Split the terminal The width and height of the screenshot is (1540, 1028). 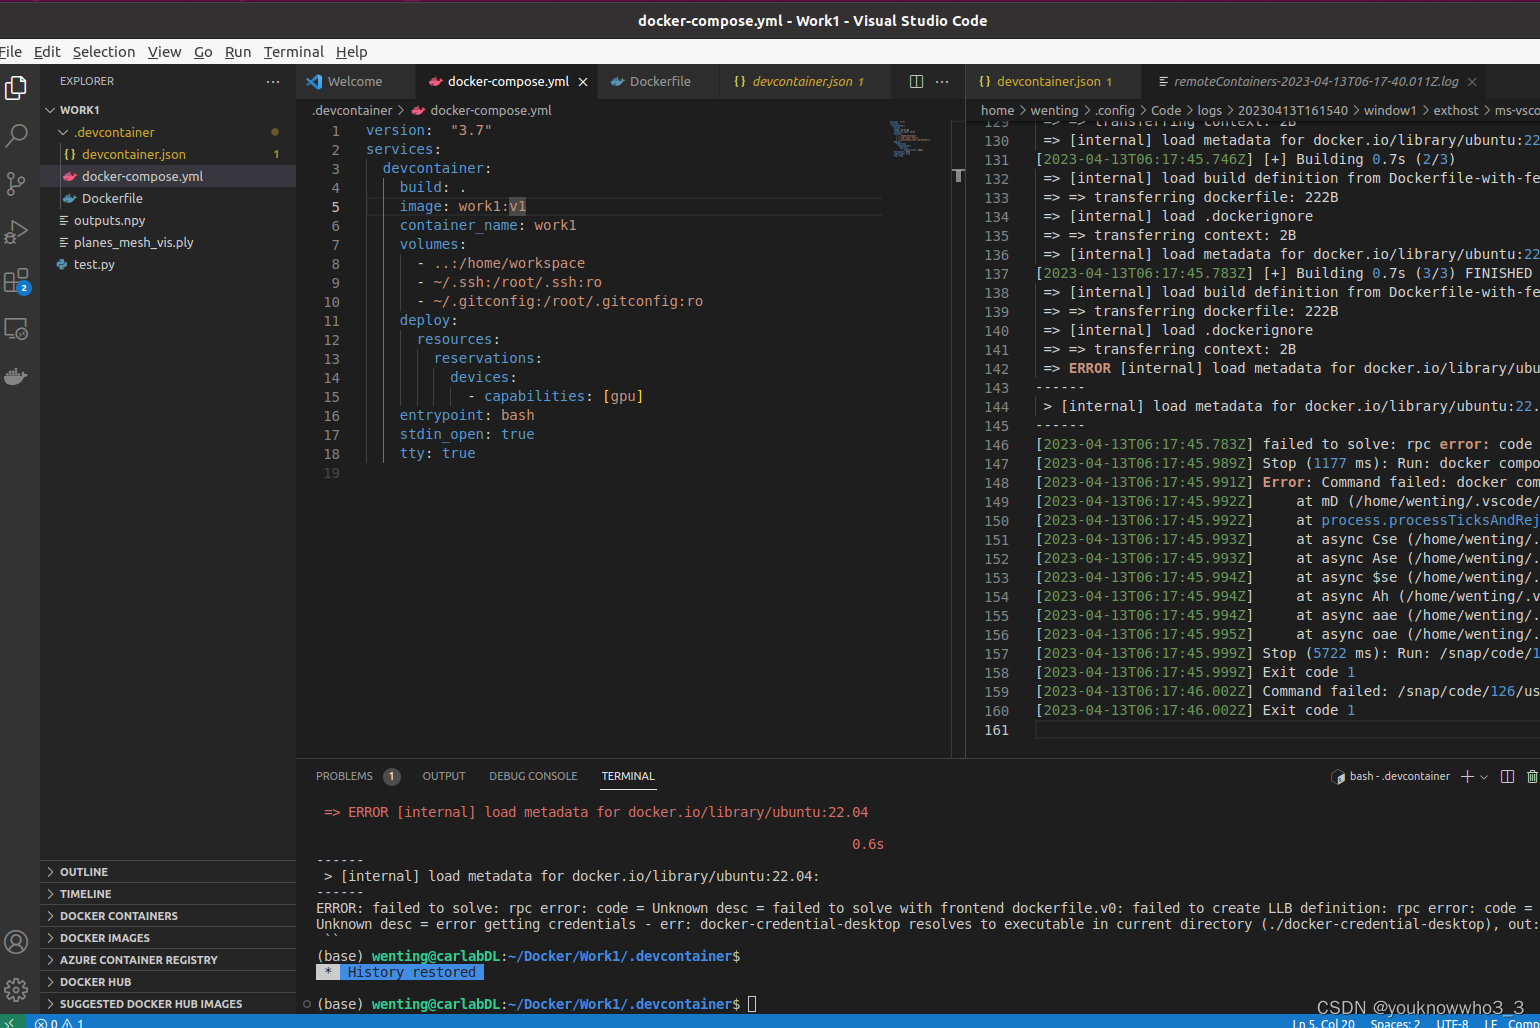1508,776
